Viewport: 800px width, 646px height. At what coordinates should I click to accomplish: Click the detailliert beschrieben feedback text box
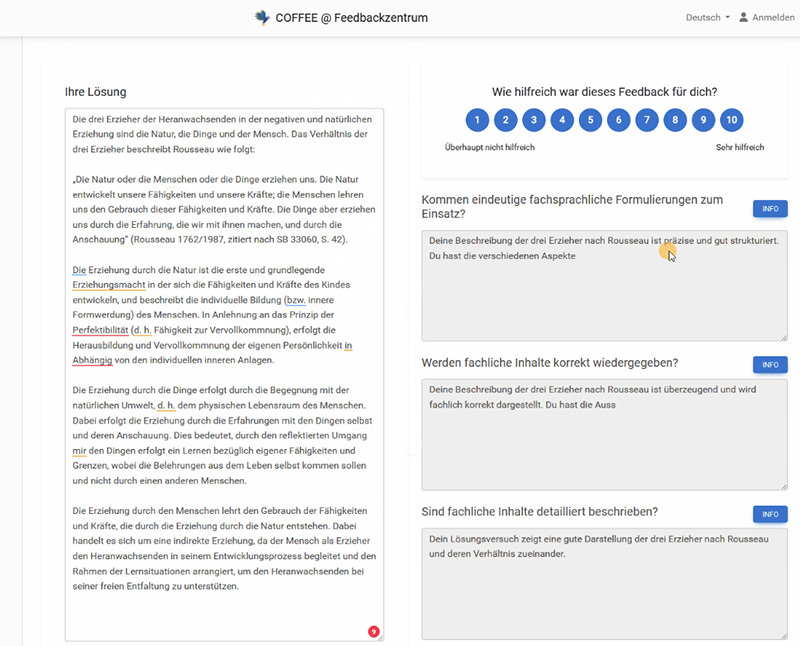604,584
